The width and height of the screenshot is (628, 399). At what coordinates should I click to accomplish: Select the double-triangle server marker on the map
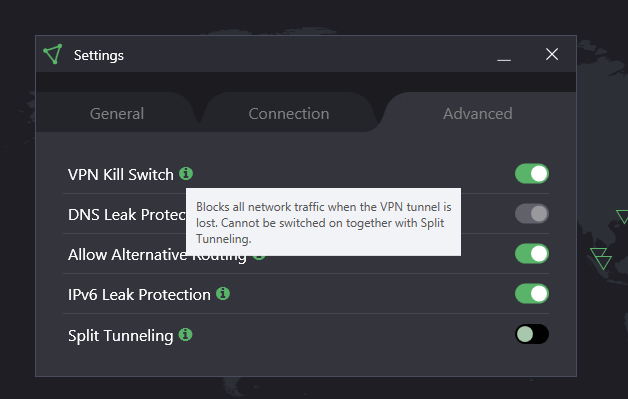point(601,258)
